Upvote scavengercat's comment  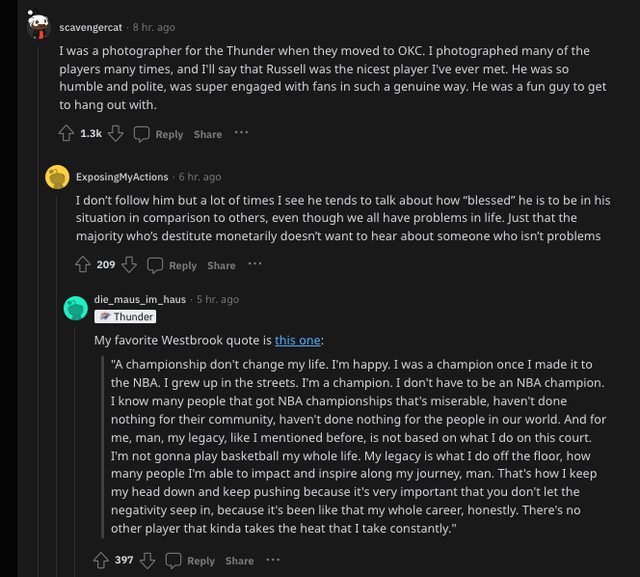pos(66,133)
